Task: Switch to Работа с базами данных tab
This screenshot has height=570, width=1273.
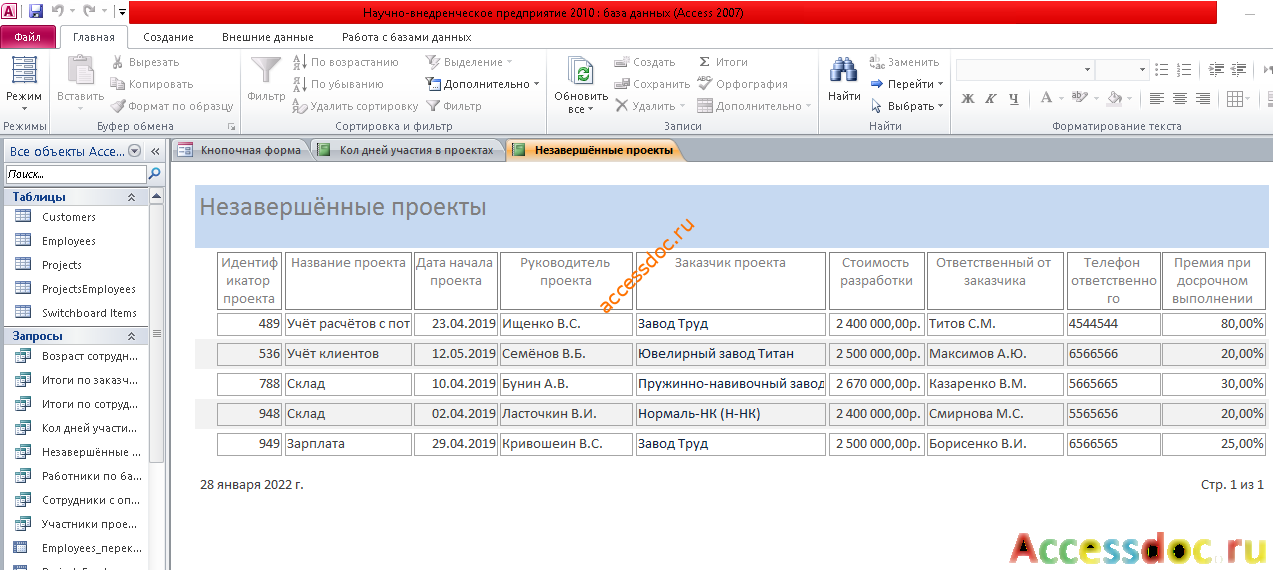Action: 406,37
